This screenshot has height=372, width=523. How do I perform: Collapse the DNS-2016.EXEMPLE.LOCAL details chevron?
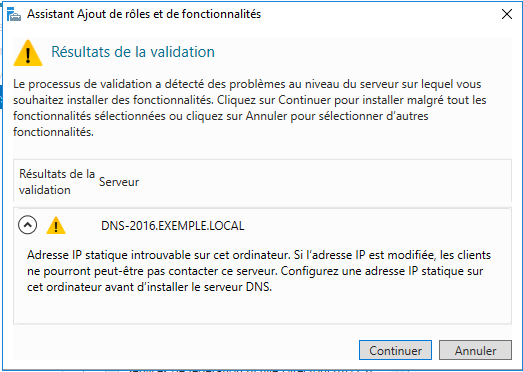tap(27, 225)
